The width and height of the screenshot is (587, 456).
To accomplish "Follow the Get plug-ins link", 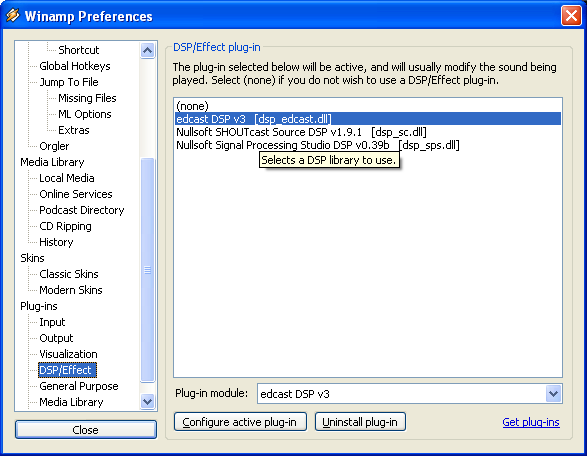I will click(531, 422).
